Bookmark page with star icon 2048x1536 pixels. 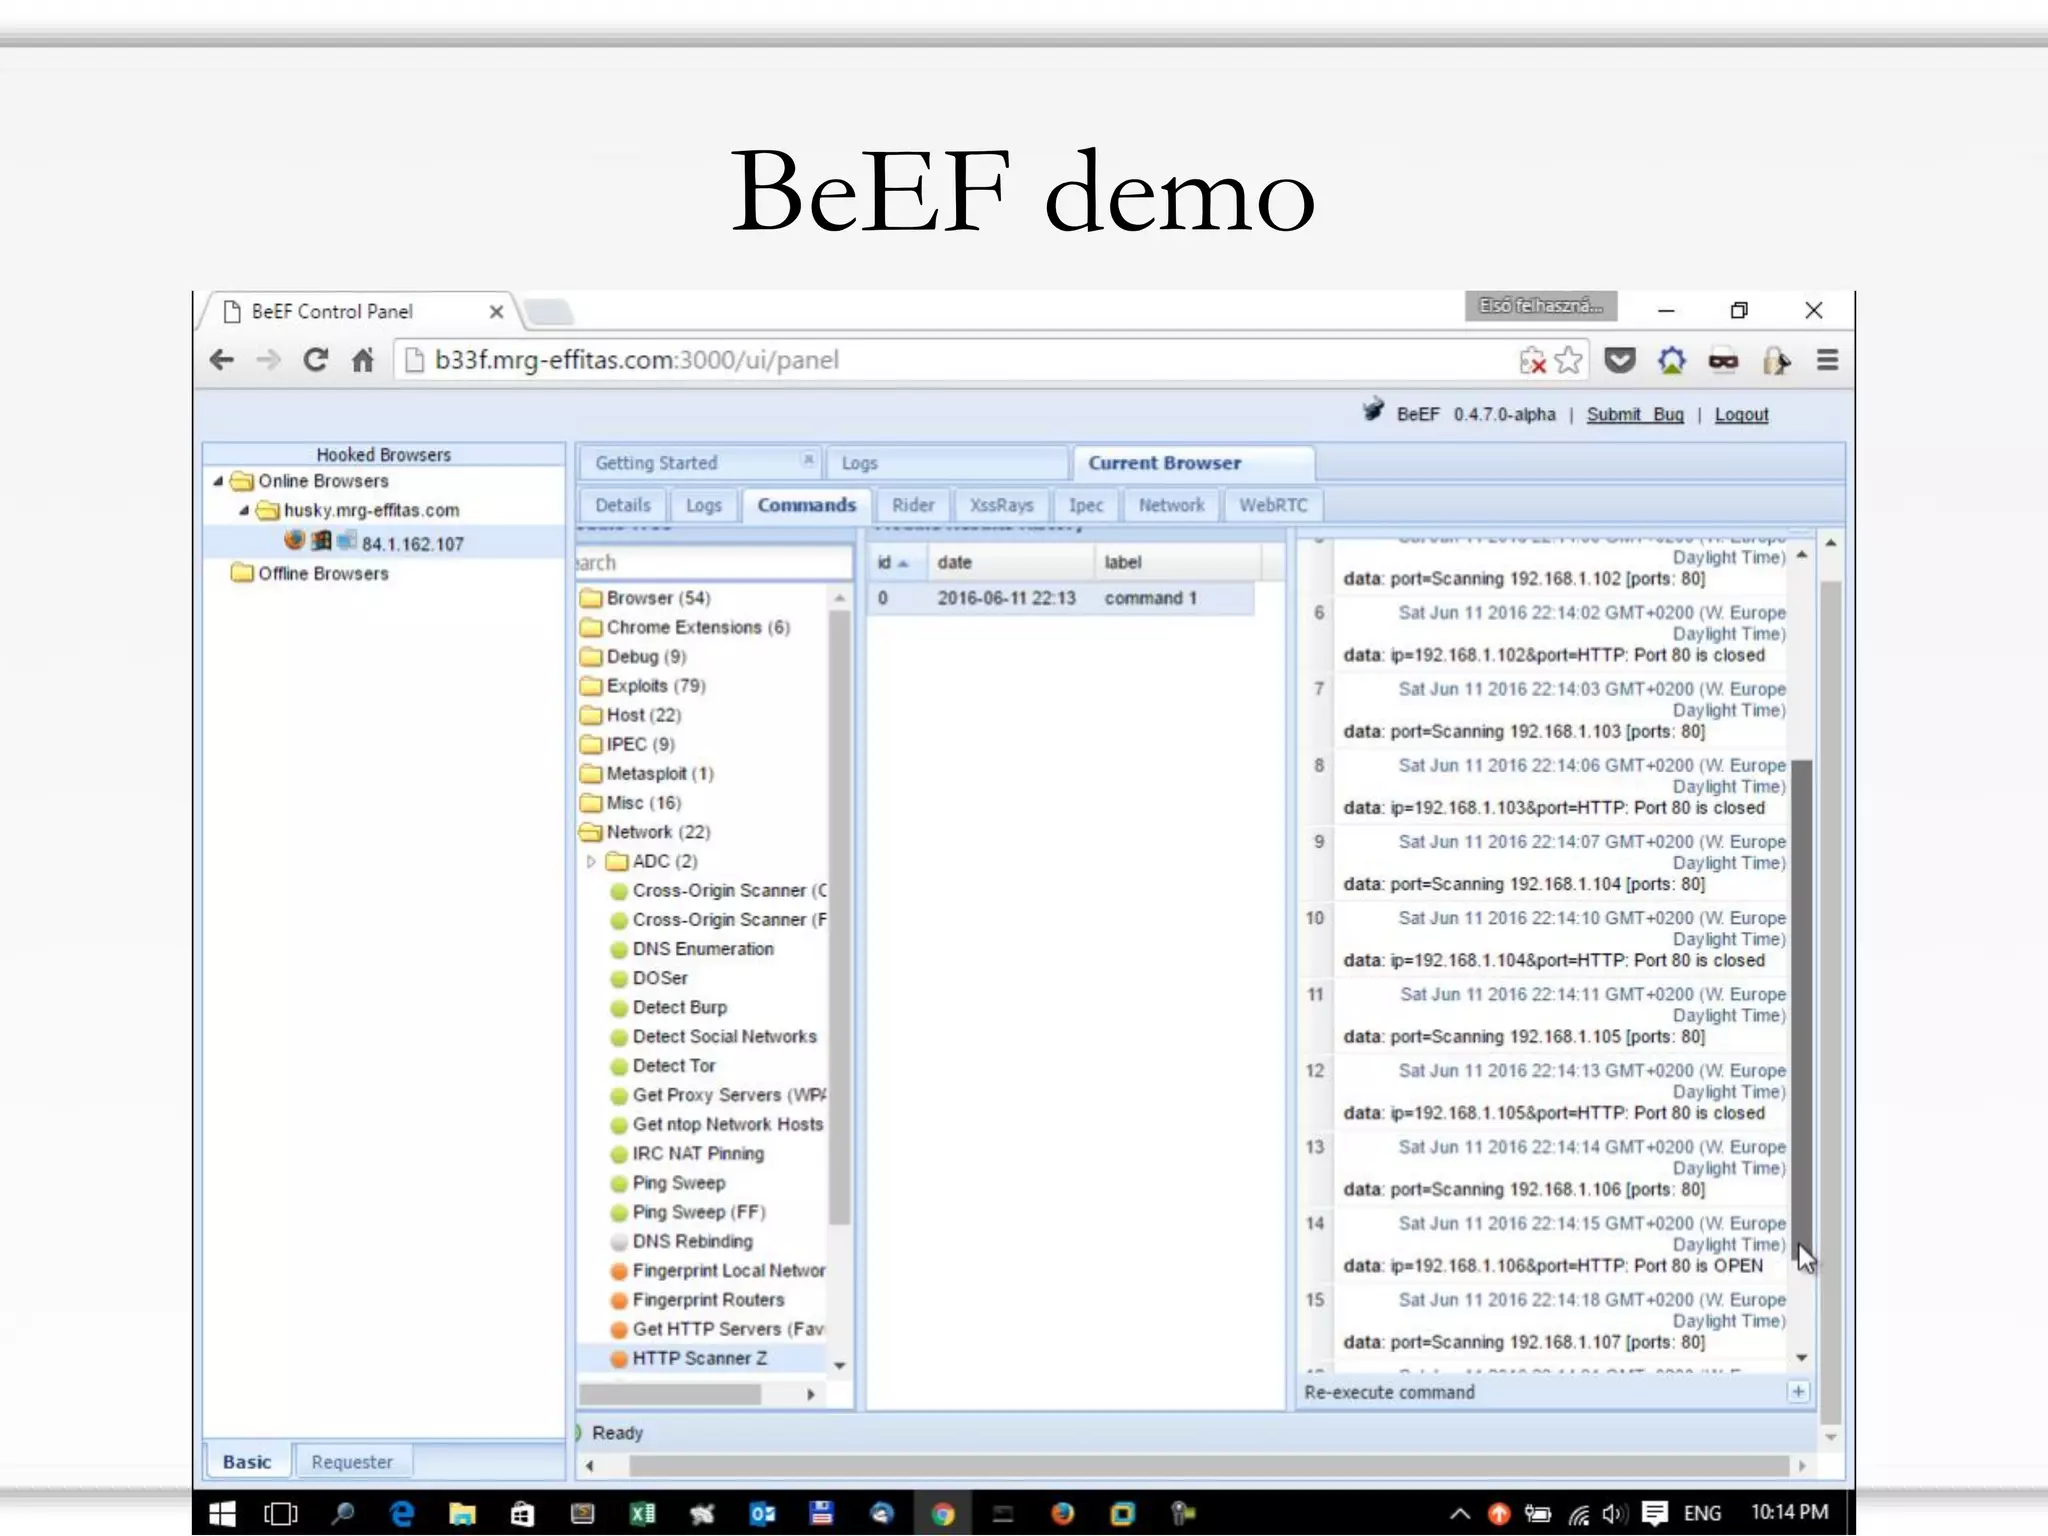[x=1569, y=360]
